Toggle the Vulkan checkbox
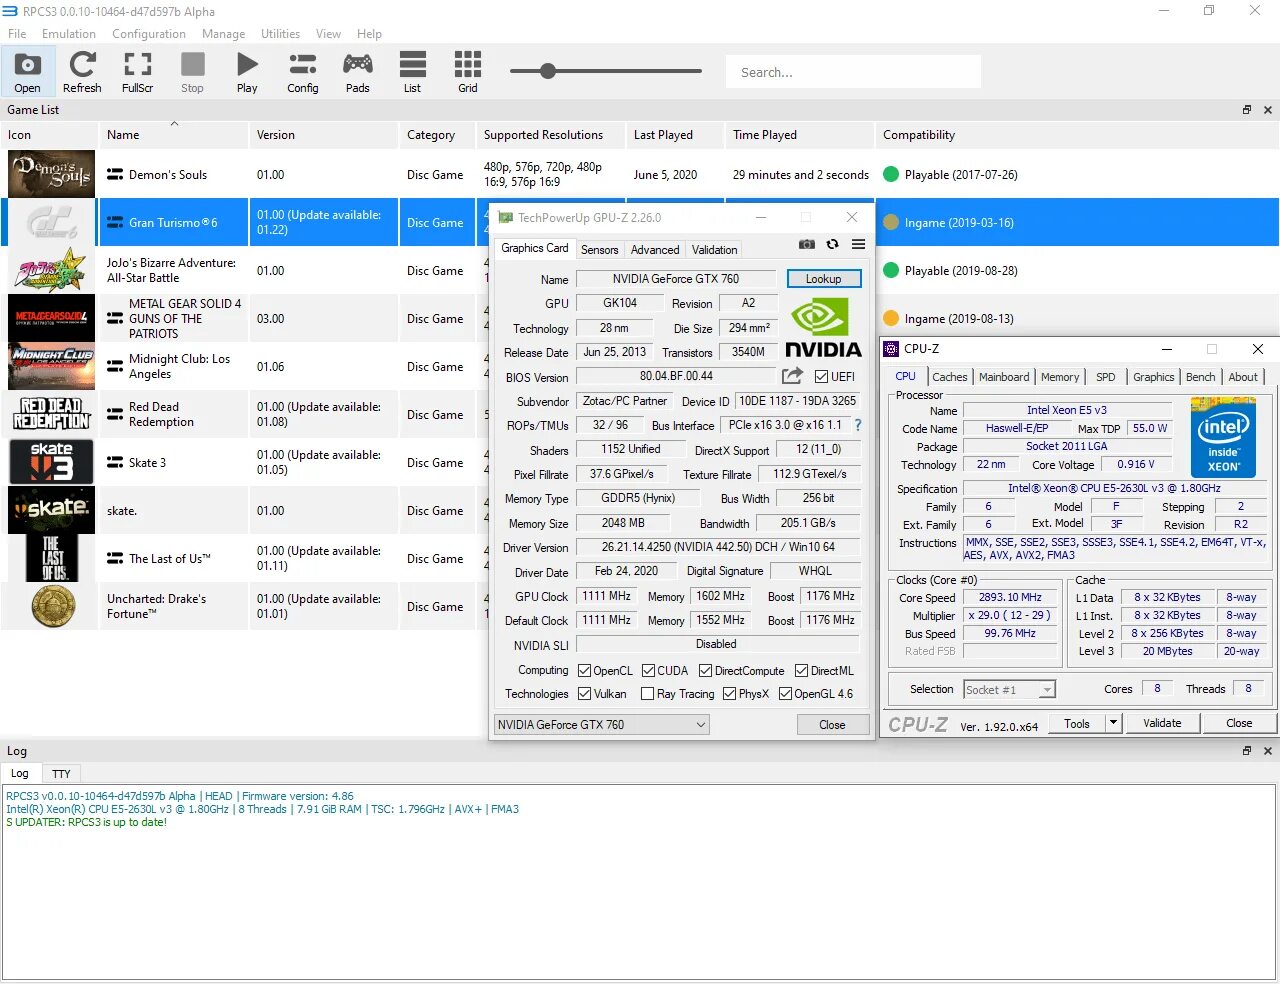 (585, 694)
